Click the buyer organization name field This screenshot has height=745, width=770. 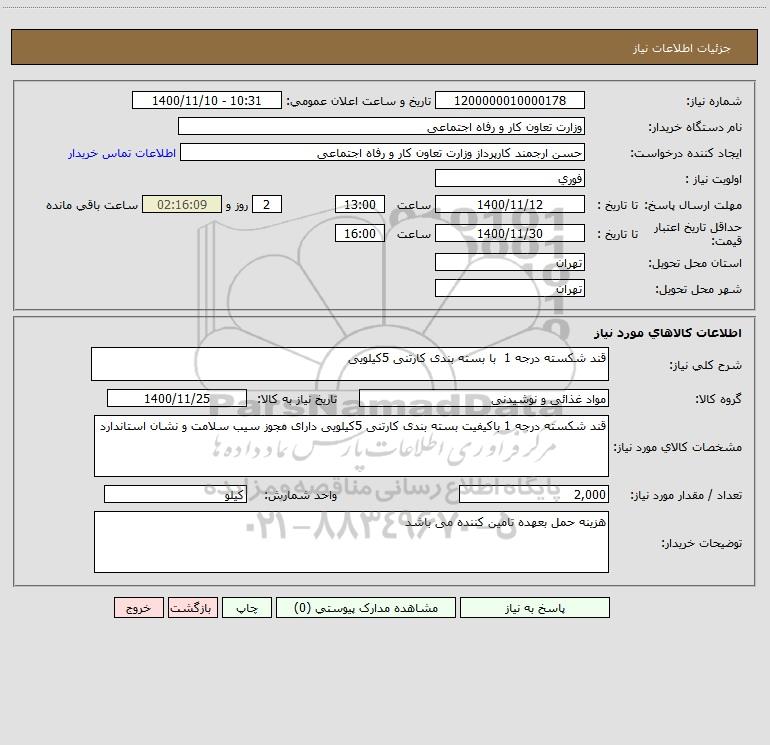point(381,126)
